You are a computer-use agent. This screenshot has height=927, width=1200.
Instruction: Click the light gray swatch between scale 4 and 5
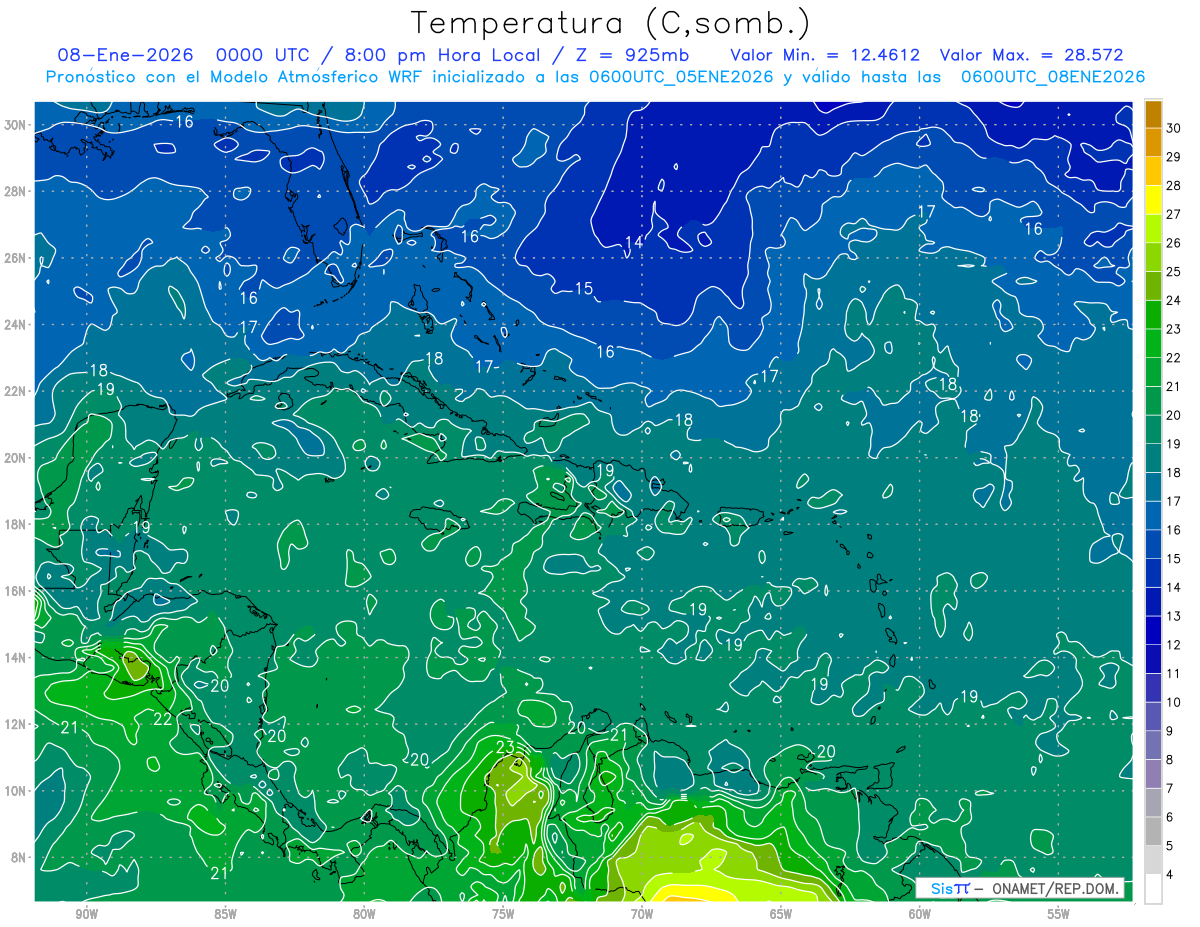coord(1153,860)
